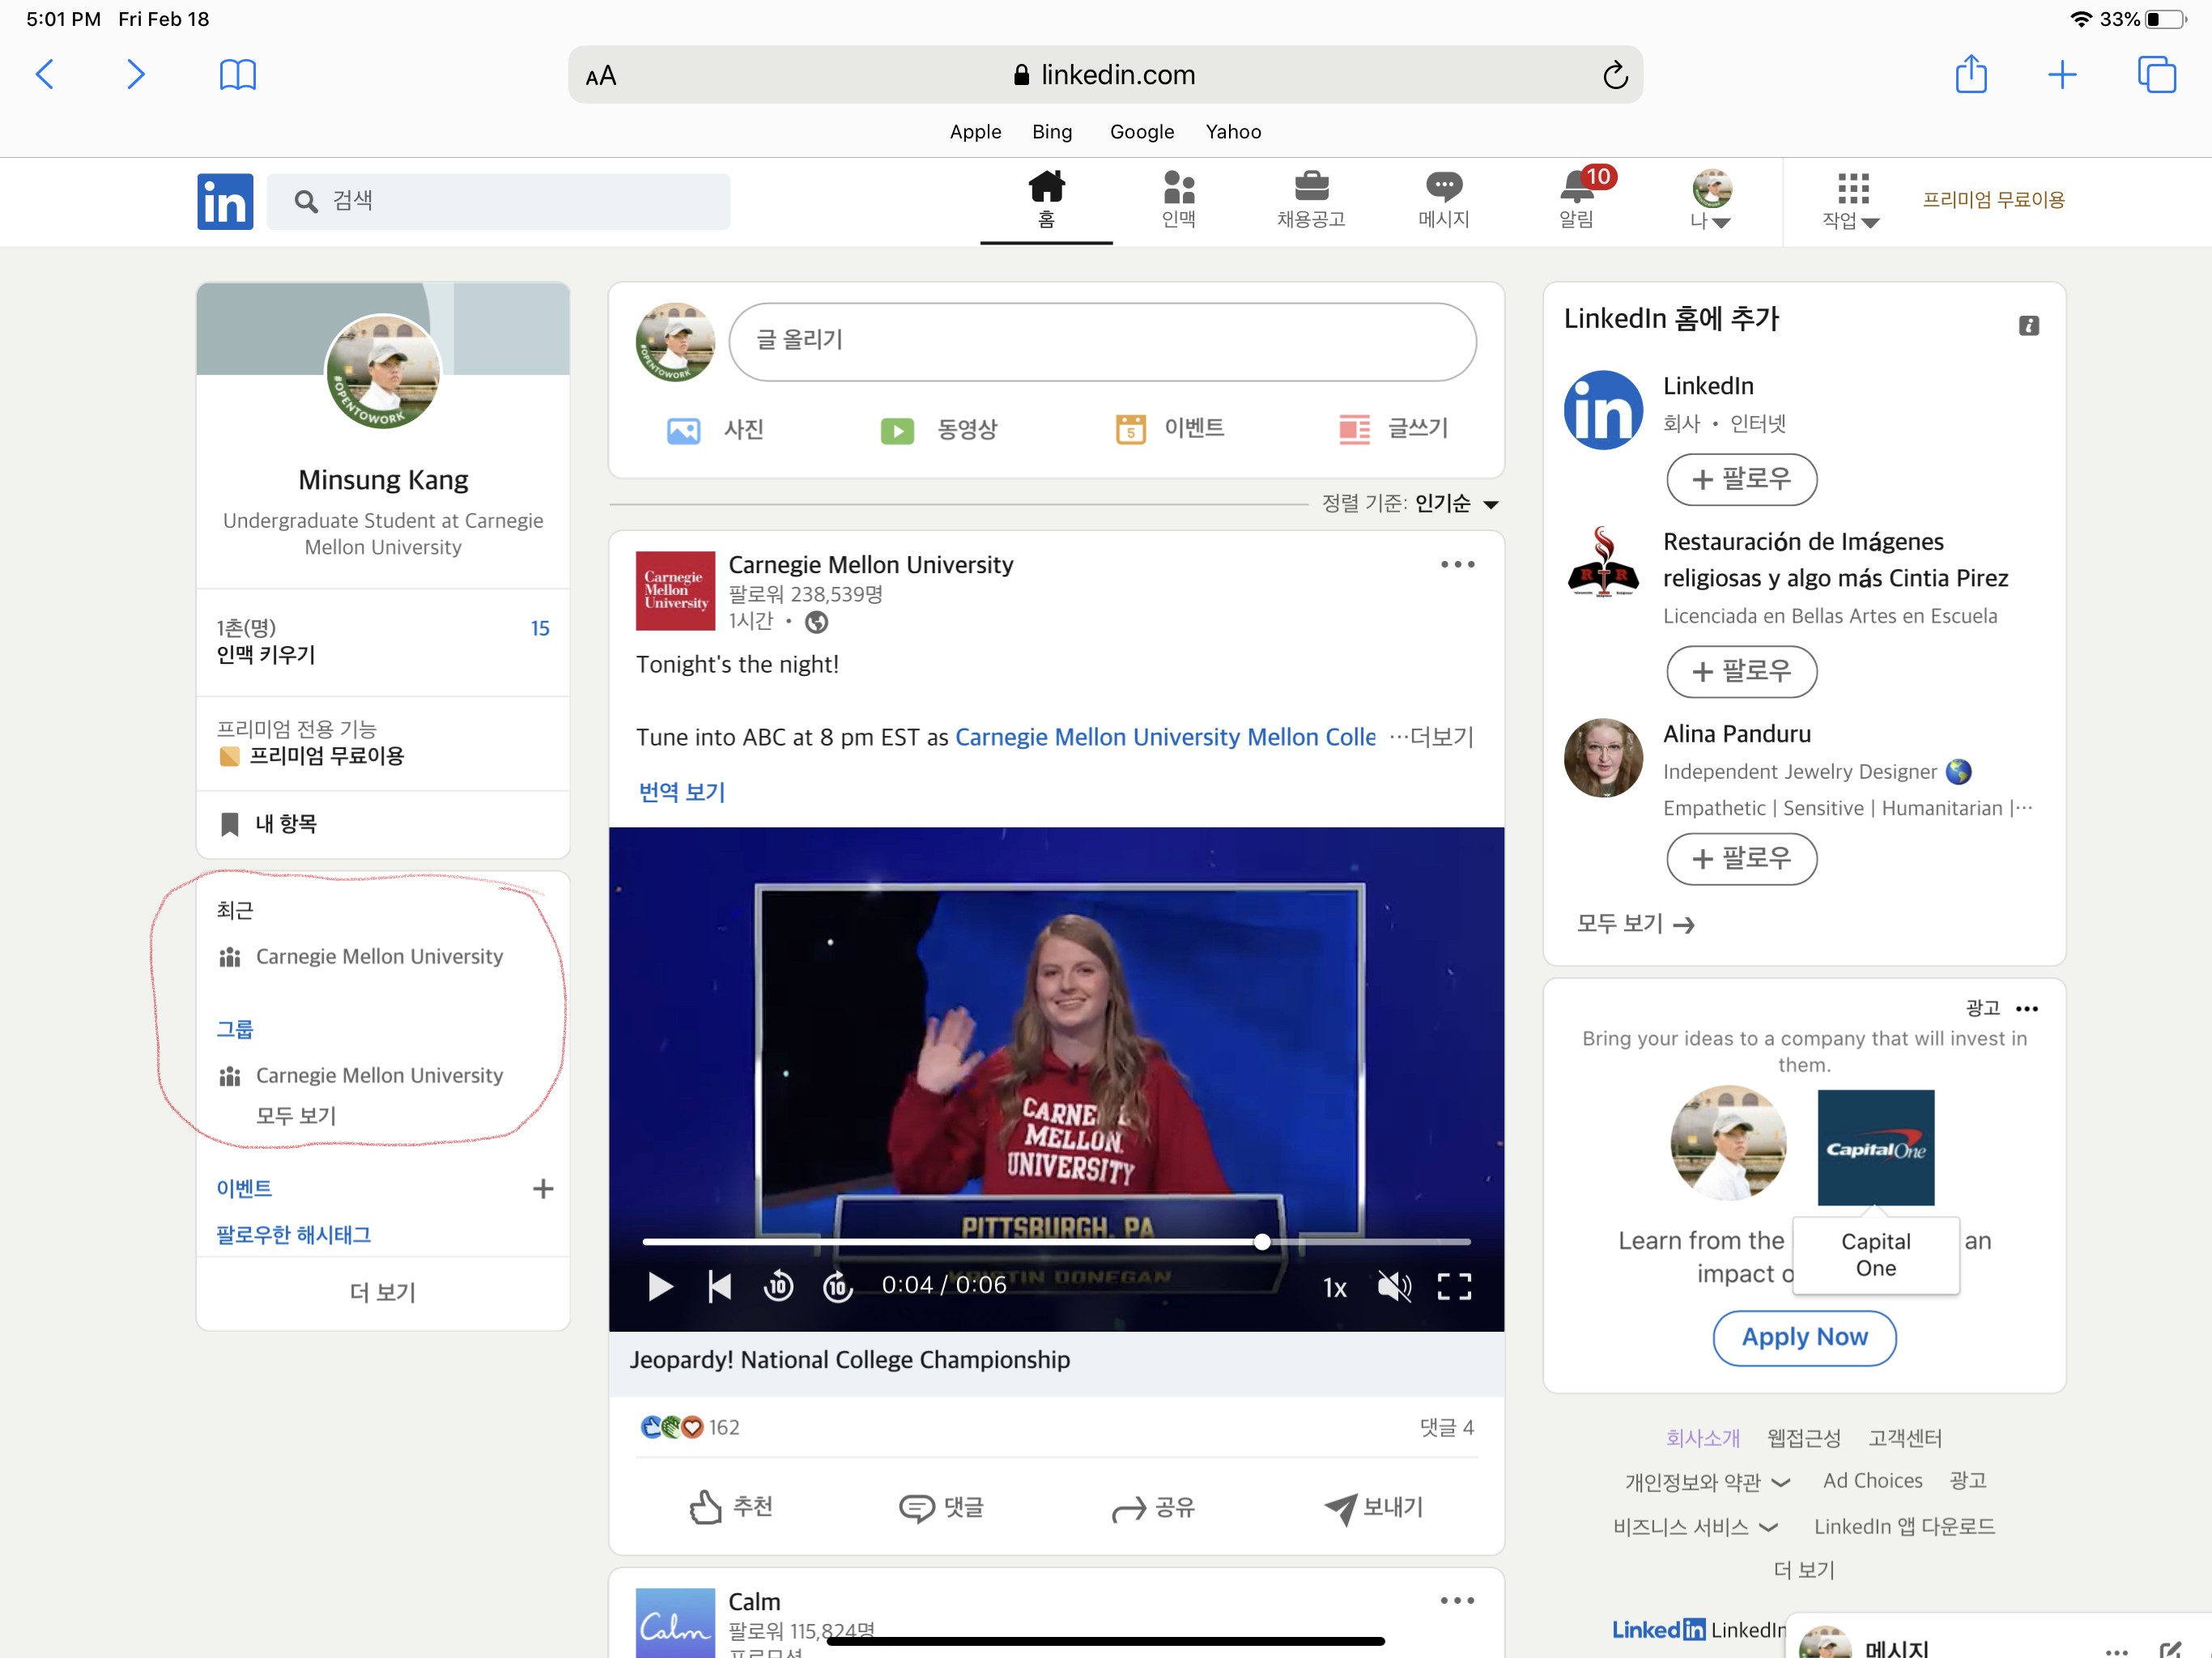Viewport: 2212px width, 1658px height.
Task: Click the 프리미엄 무료이용 header link
Action: coord(1994,199)
